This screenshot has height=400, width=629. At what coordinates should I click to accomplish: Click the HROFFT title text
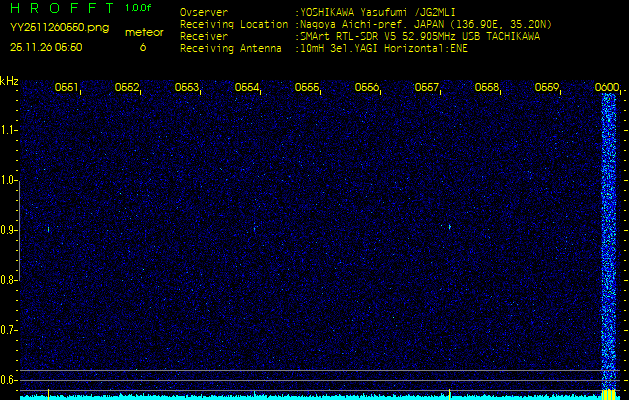pos(60,8)
